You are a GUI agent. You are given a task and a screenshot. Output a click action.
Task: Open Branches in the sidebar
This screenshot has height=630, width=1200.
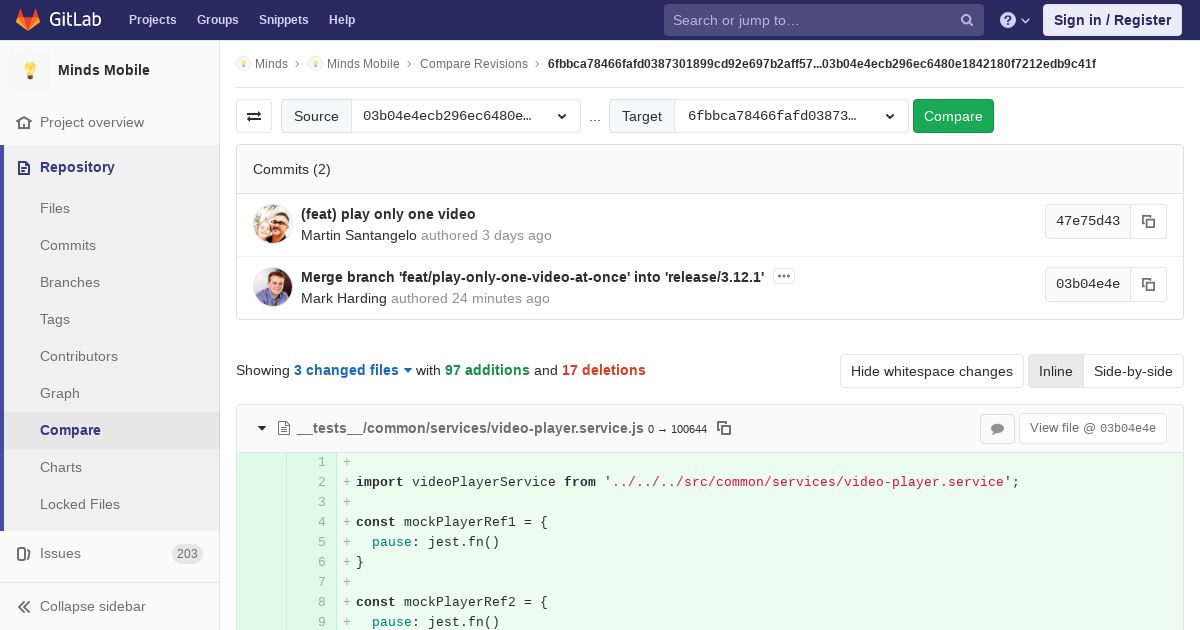coord(70,282)
